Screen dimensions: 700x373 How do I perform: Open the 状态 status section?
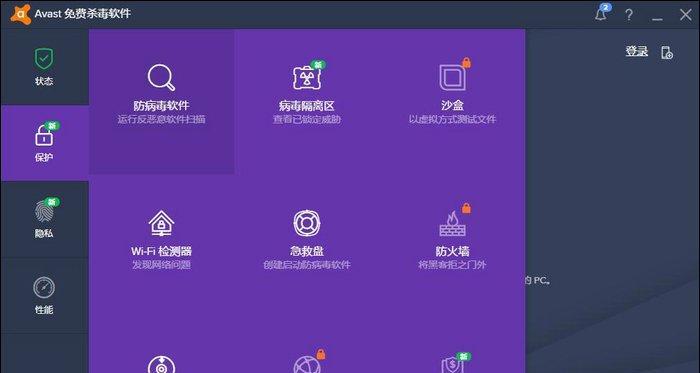(x=44, y=67)
